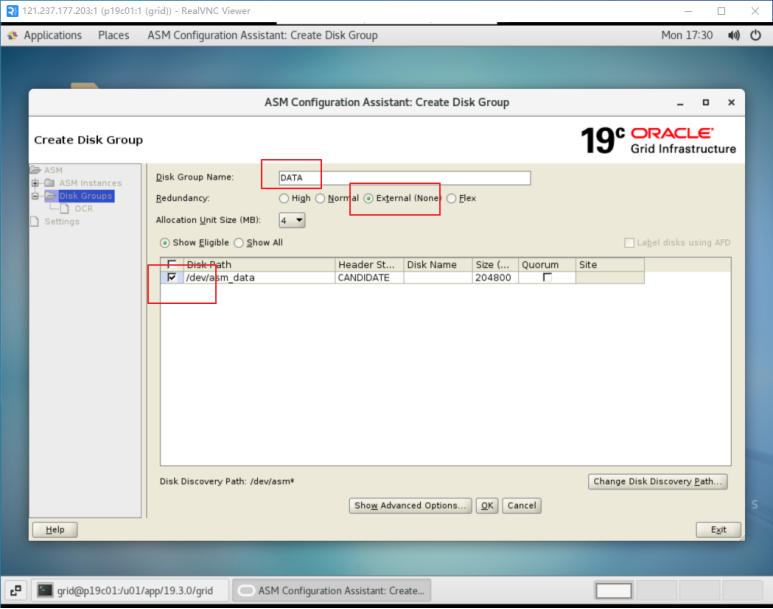Image resolution: width=773 pixels, height=609 pixels.
Task: Collapse the Disk Groups tree node
Action: (x=35, y=196)
